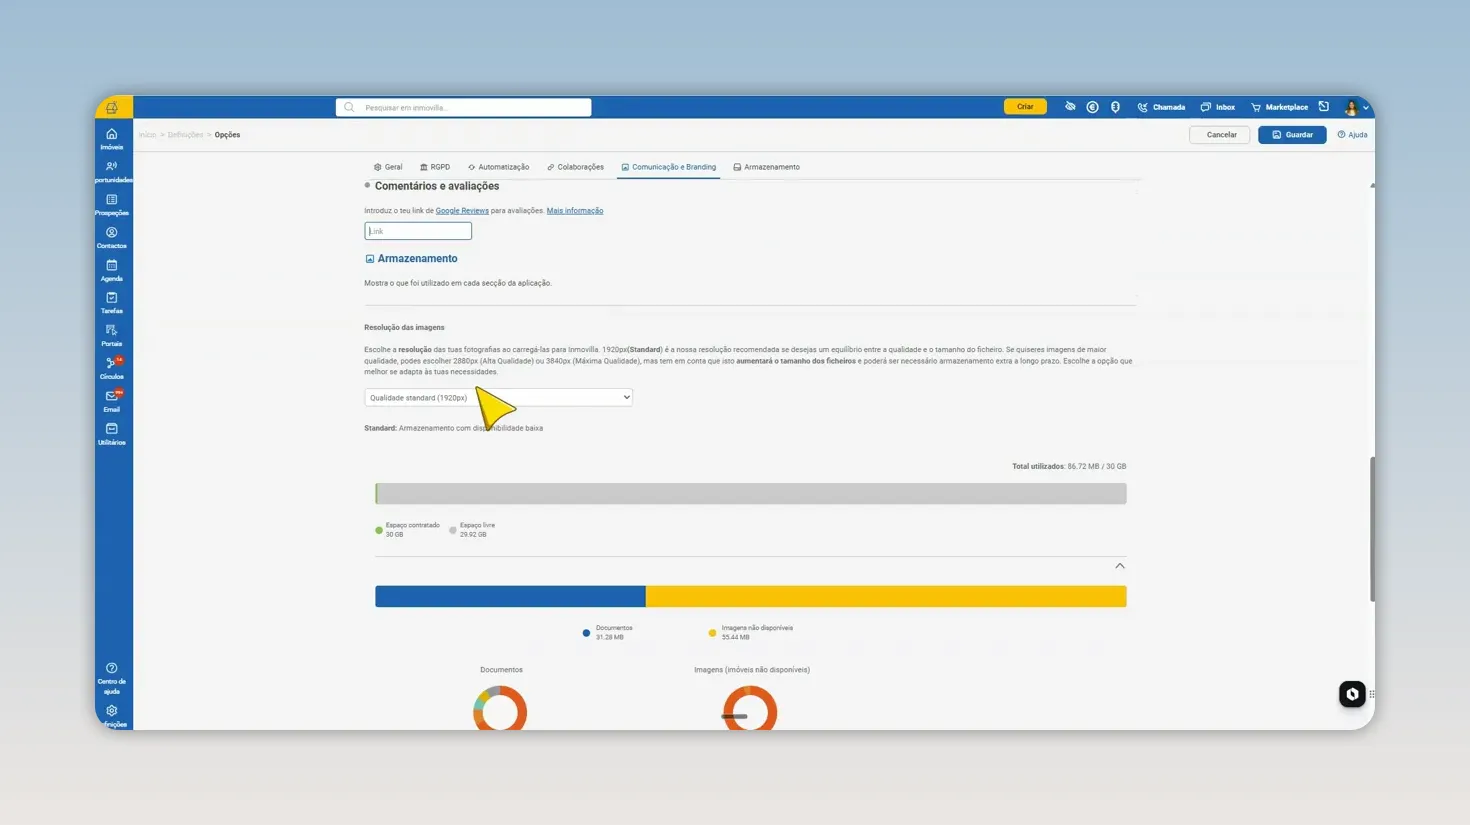
Task: Open the image quality resolution dropdown
Action: [x=498, y=397]
